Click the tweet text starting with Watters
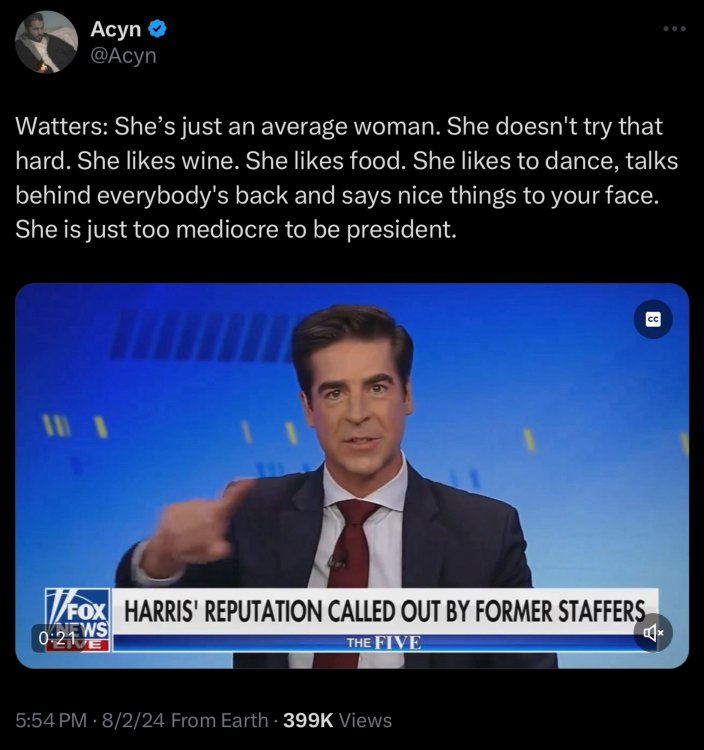This screenshot has height=750, width=704. coord(347,178)
